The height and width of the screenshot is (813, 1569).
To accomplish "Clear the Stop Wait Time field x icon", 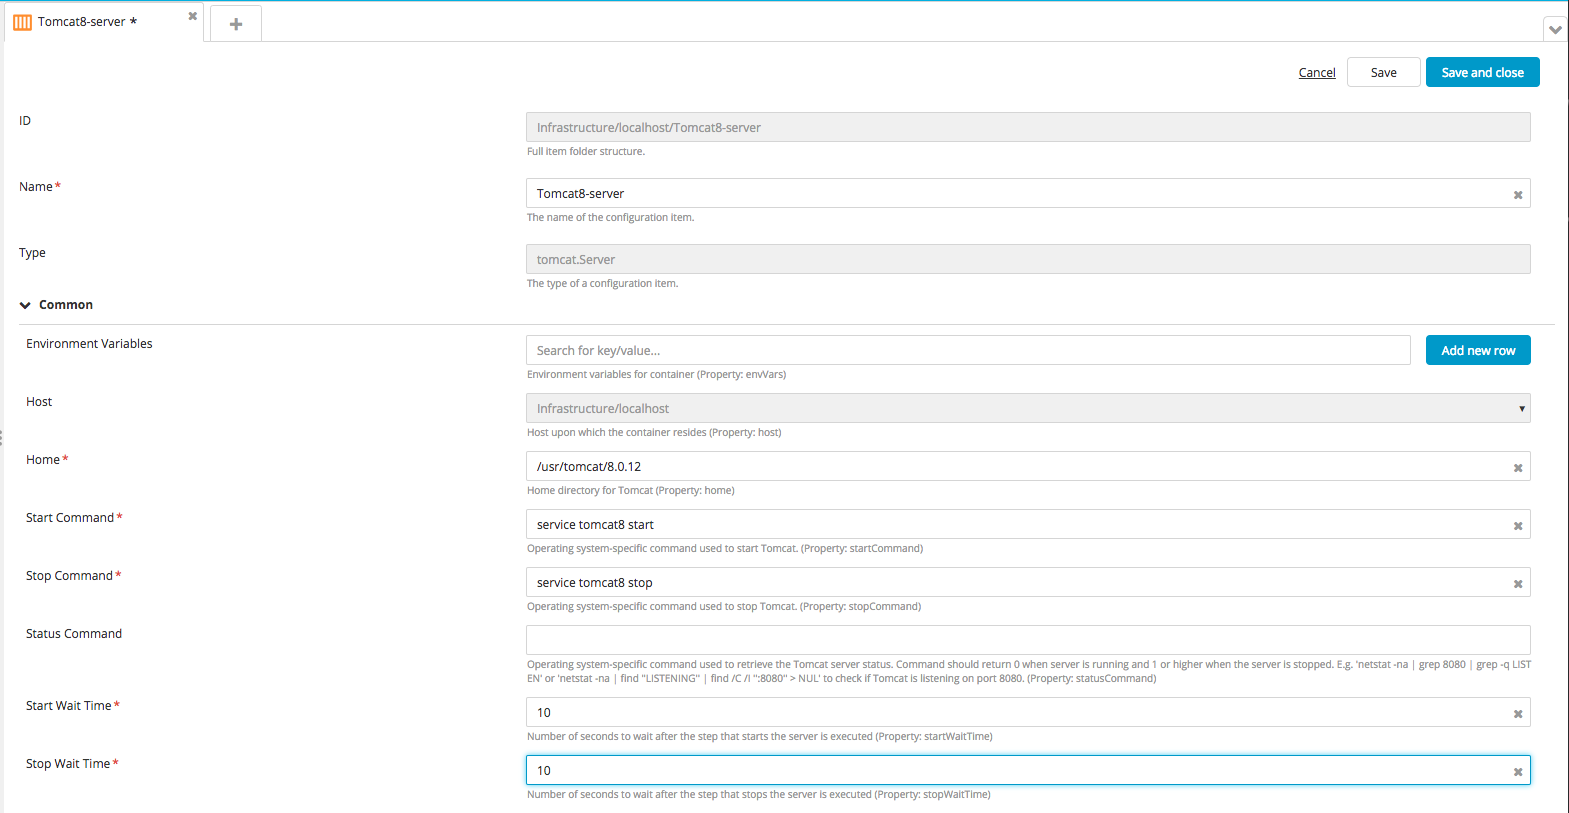I will [x=1518, y=772].
